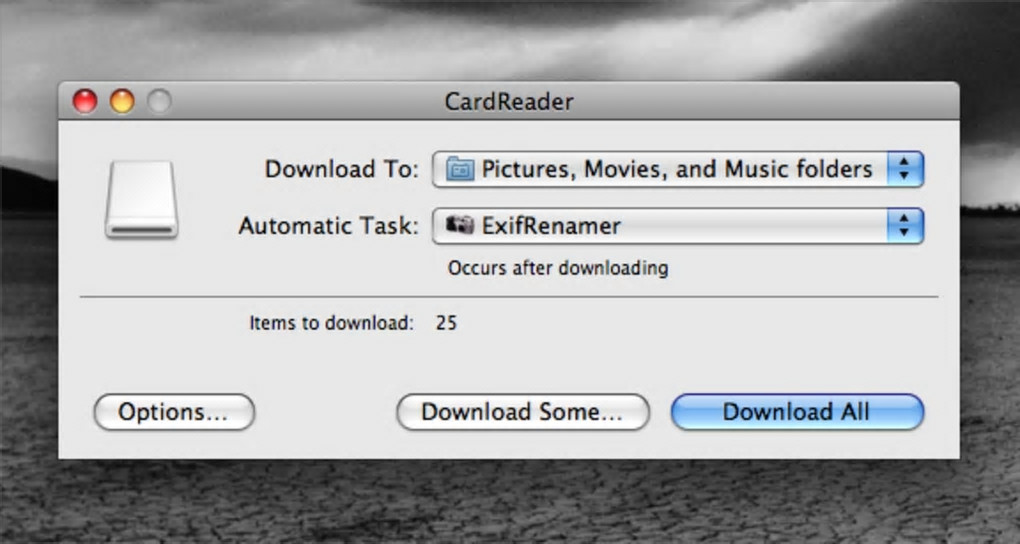Click the ExifRenamer camera icon
The width and height of the screenshot is (1020, 544).
click(460, 226)
